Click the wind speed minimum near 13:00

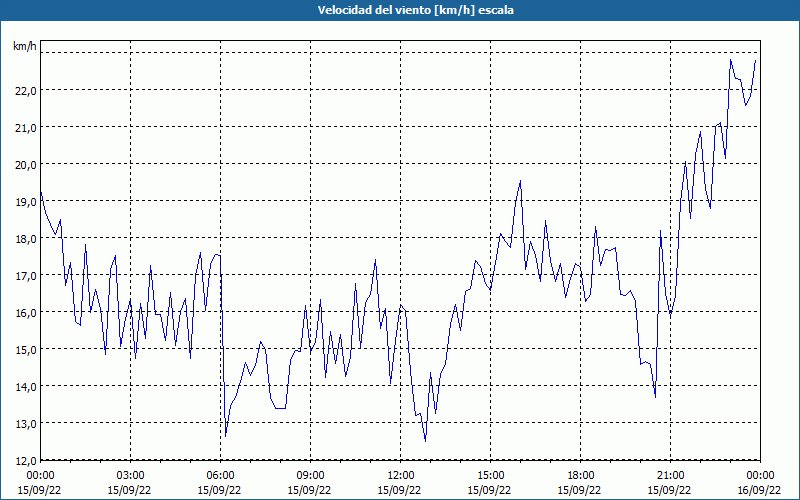(426, 441)
